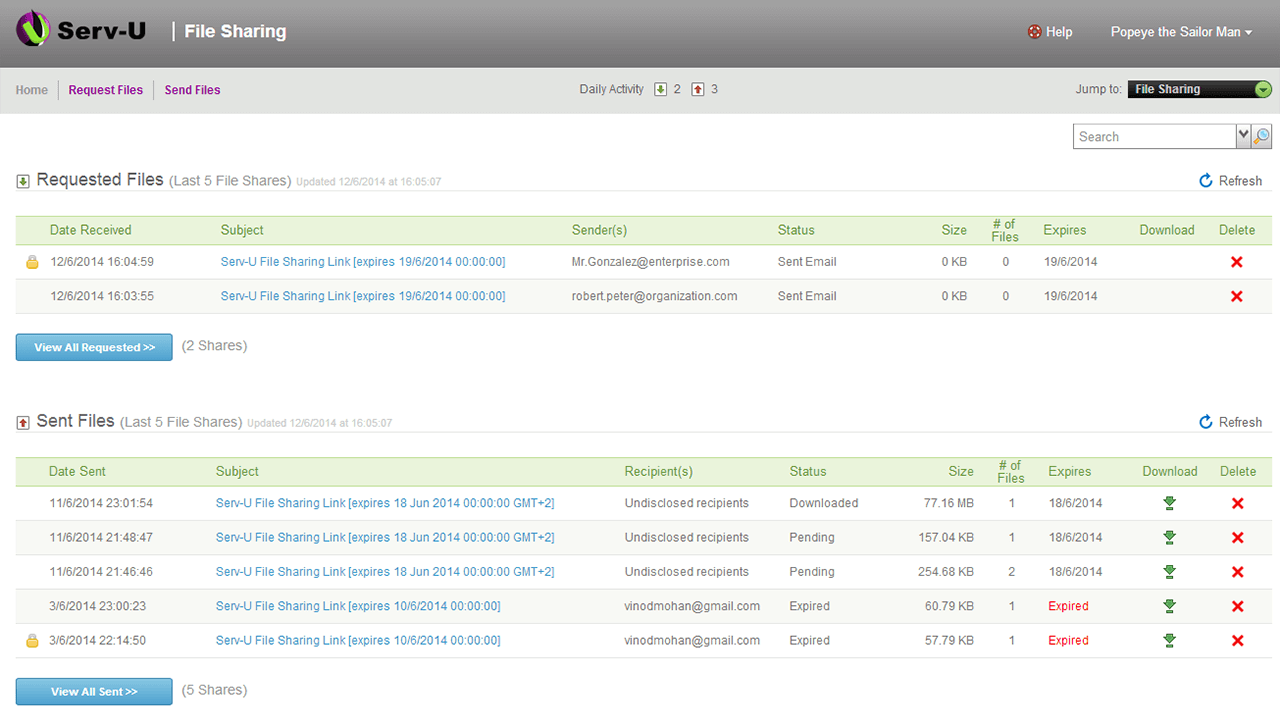Viewport: 1280px width, 724px height.
Task: Open the 11/6/2014 23:01:54 sent subject link
Action: (385, 503)
